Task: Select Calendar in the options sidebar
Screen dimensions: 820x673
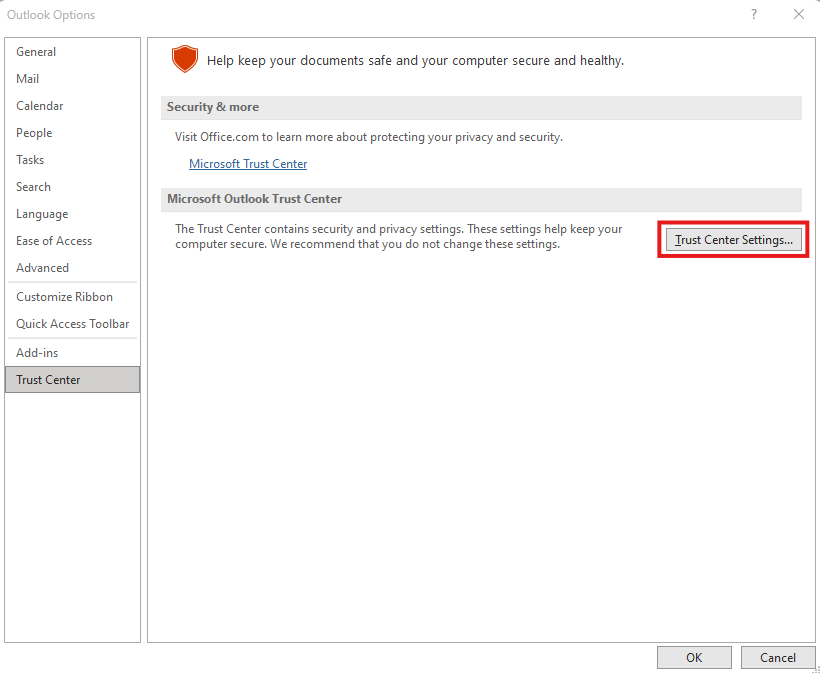Action: coord(40,106)
